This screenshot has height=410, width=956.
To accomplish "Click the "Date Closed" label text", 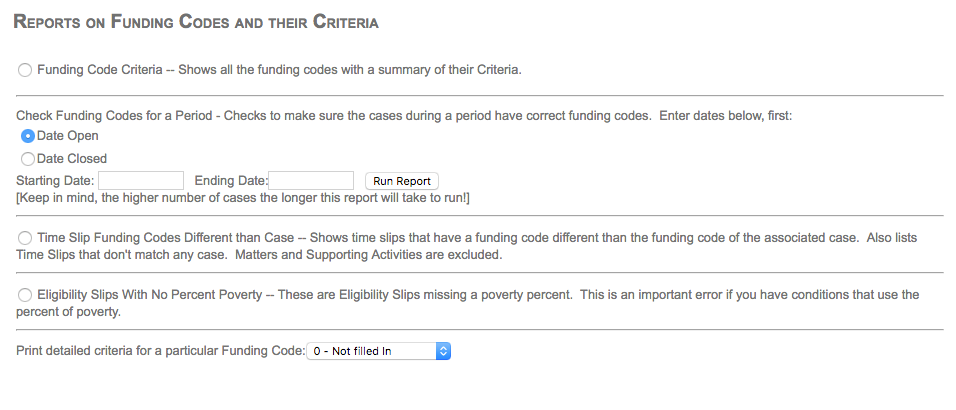I will 72,158.
